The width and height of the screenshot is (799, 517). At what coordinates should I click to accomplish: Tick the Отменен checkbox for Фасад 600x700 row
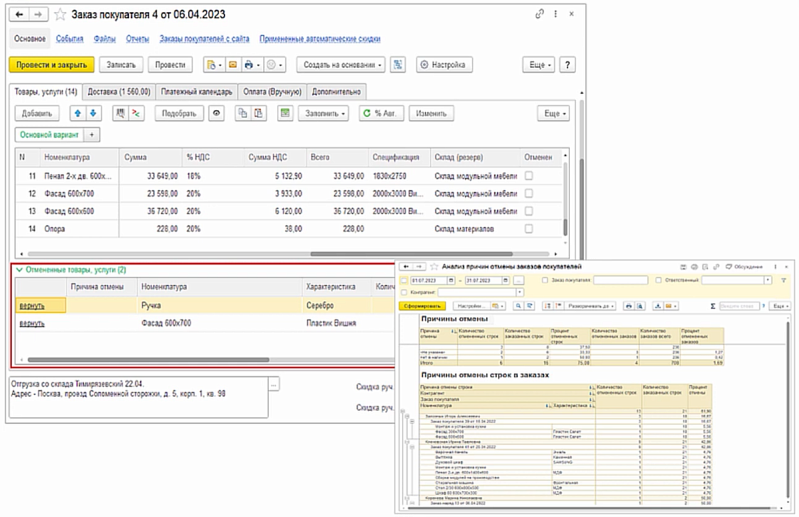(x=529, y=194)
